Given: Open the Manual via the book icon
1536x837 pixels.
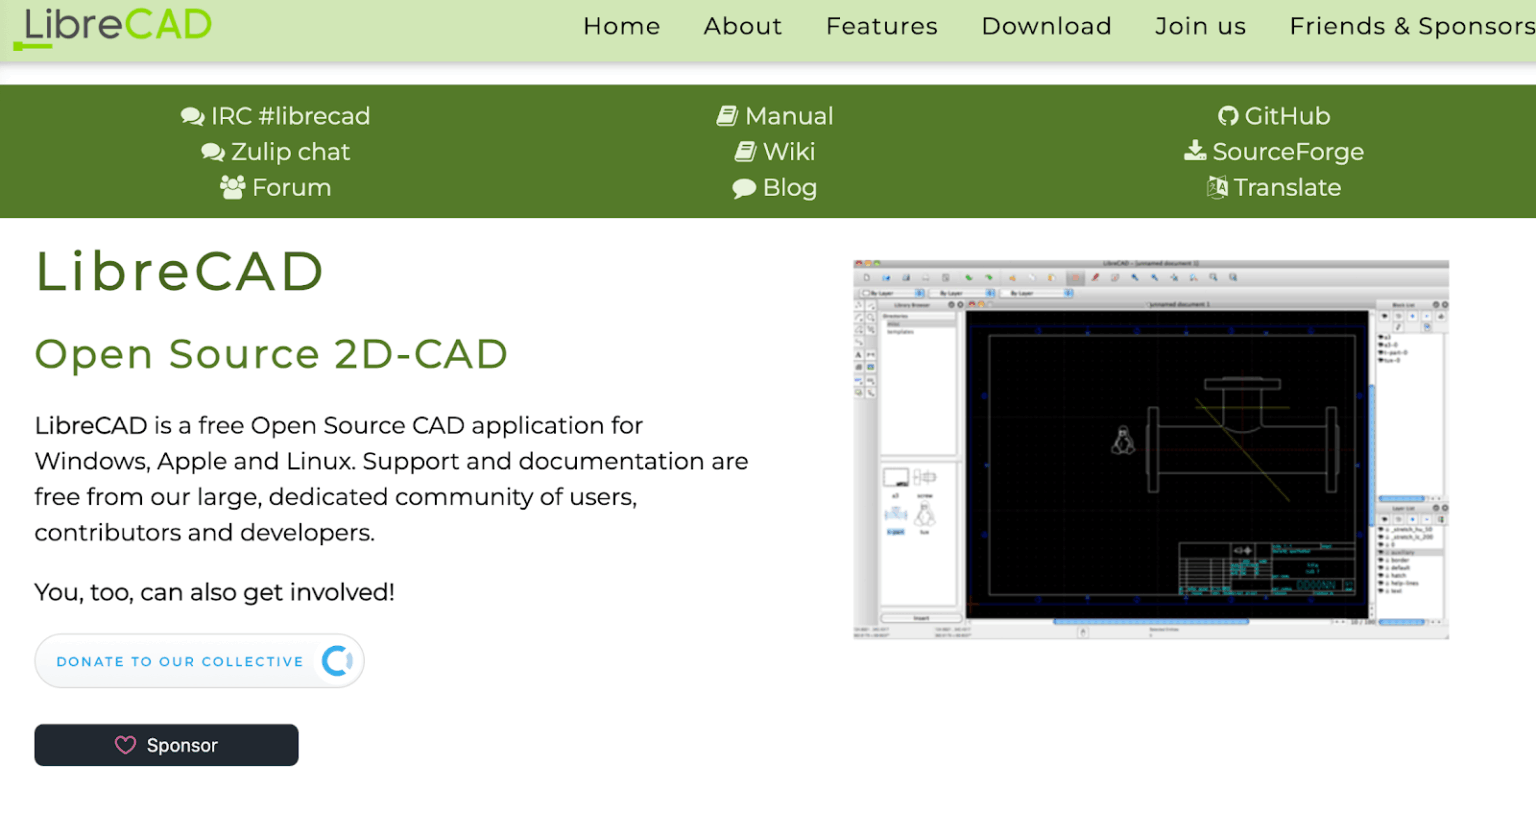Looking at the screenshot, I should pyautogui.click(x=727, y=115).
